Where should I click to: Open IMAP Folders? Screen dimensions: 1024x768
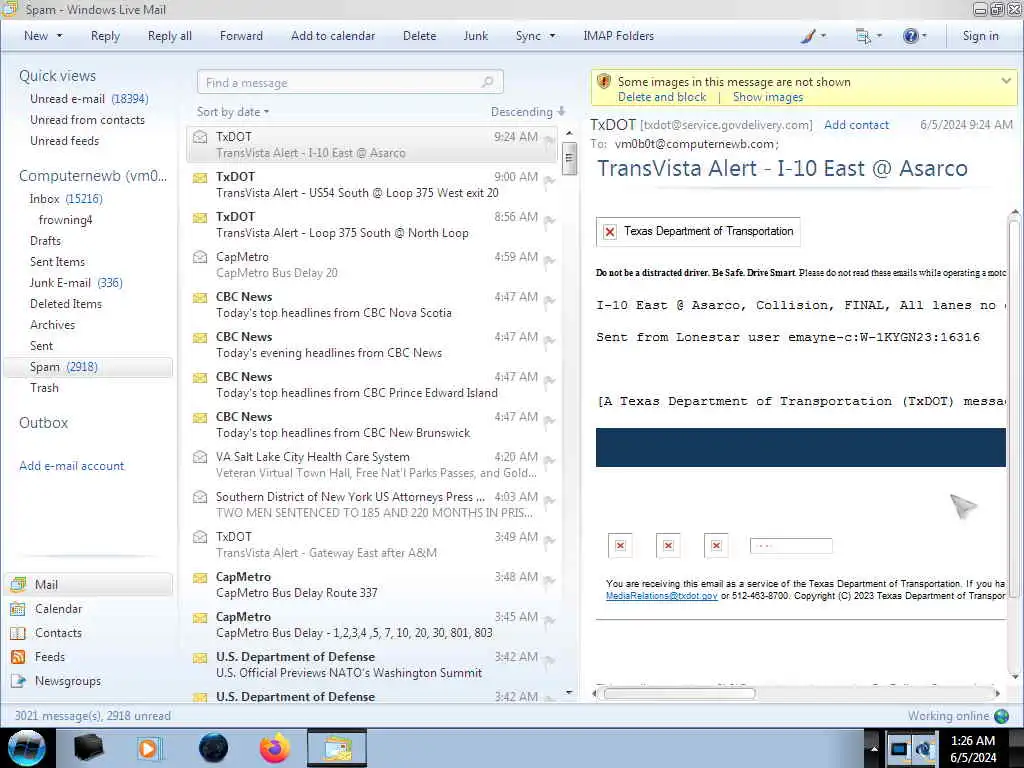(x=618, y=36)
